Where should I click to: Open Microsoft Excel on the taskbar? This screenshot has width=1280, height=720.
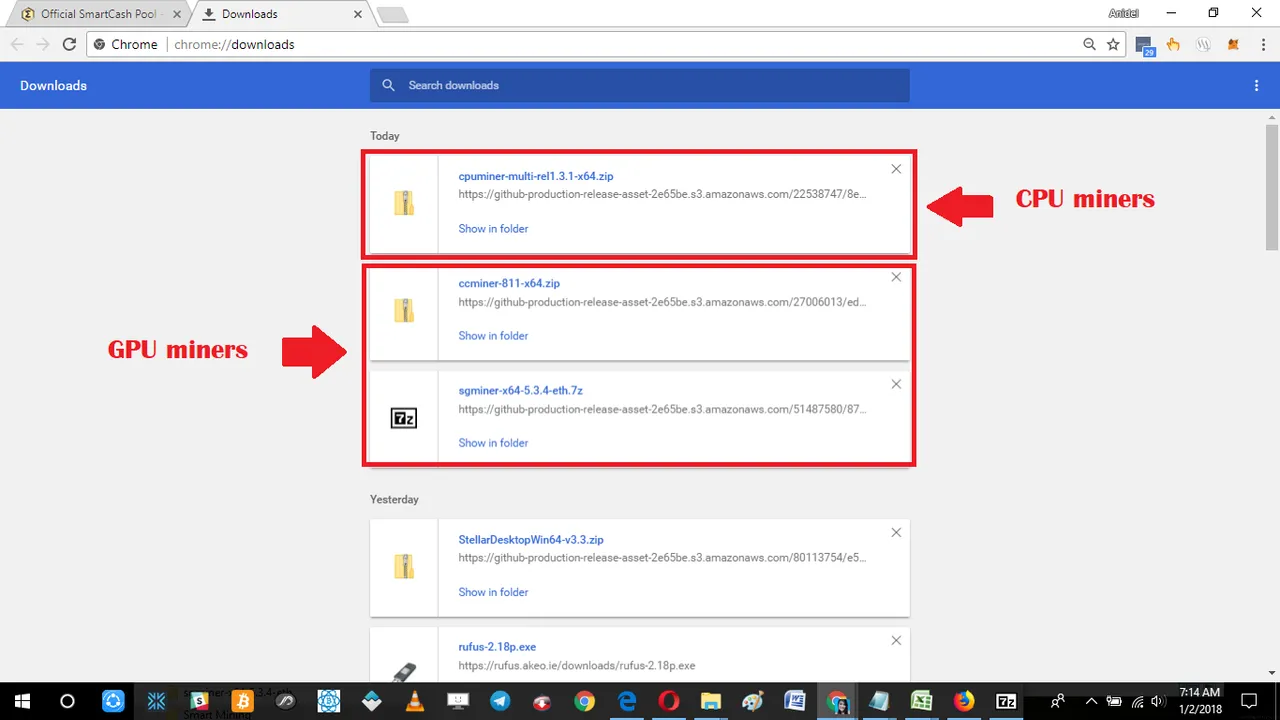point(921,701)
